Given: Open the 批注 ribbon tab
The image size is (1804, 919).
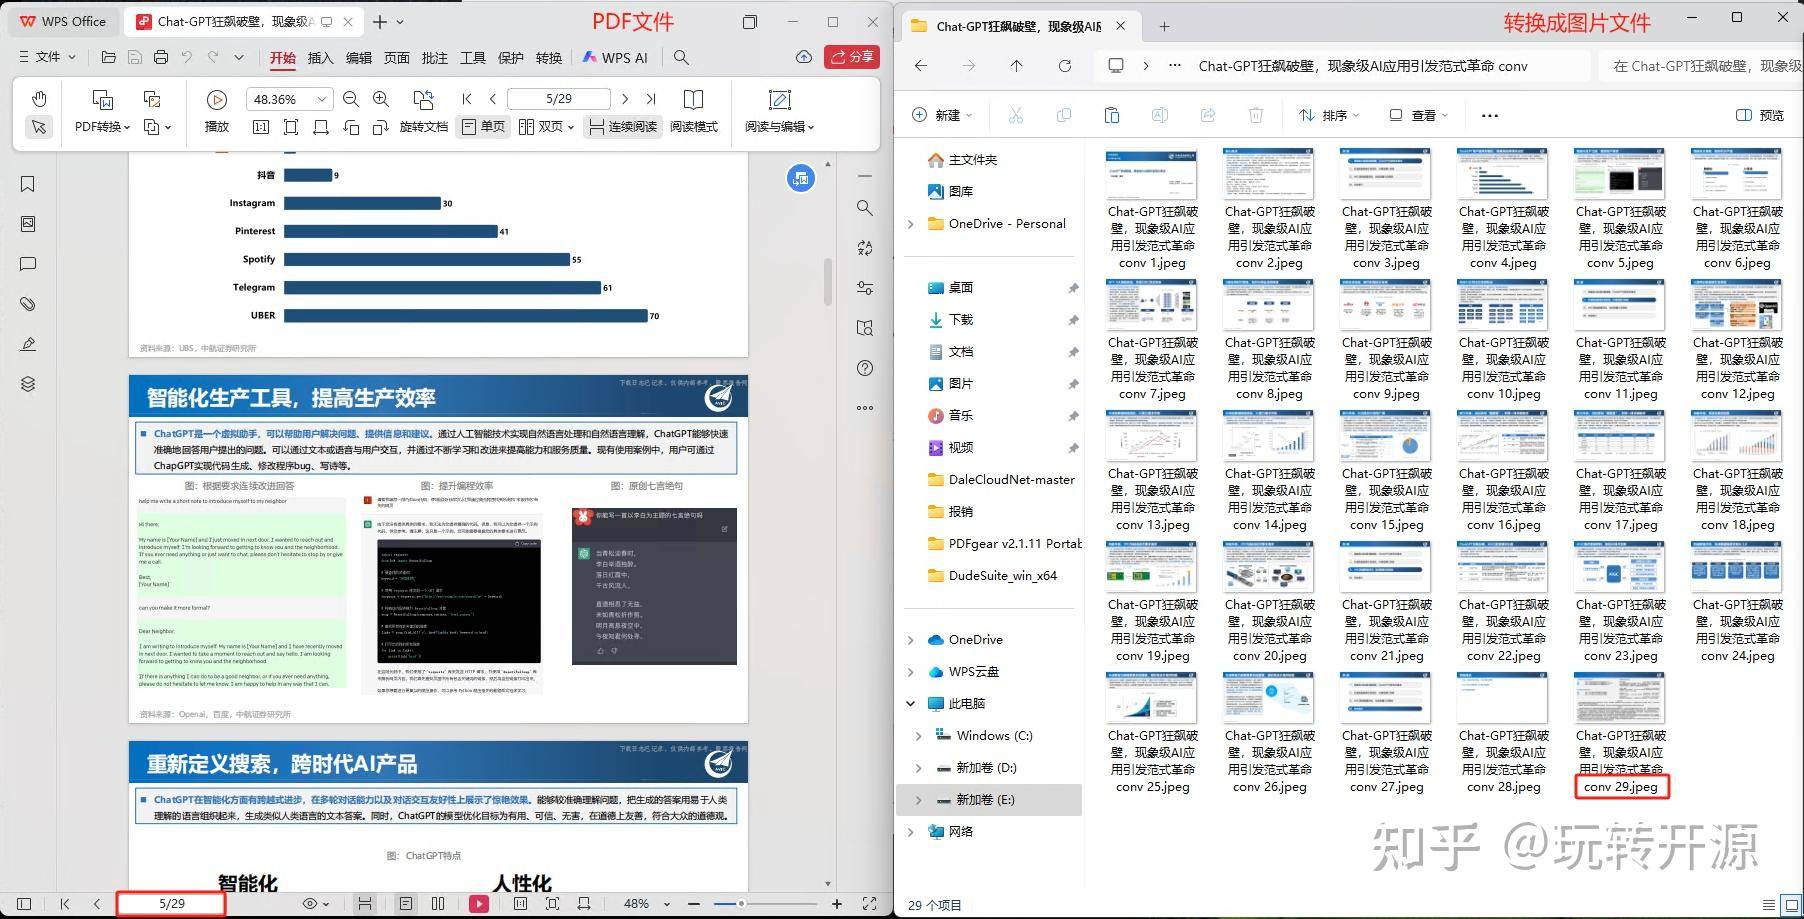Looking at the screenshot, I should pos(435,58).
